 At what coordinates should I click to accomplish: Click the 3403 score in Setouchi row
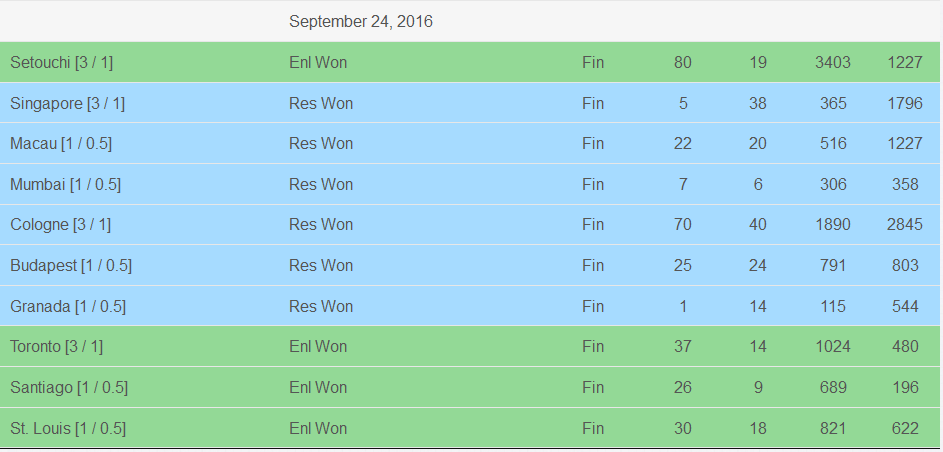833,63
